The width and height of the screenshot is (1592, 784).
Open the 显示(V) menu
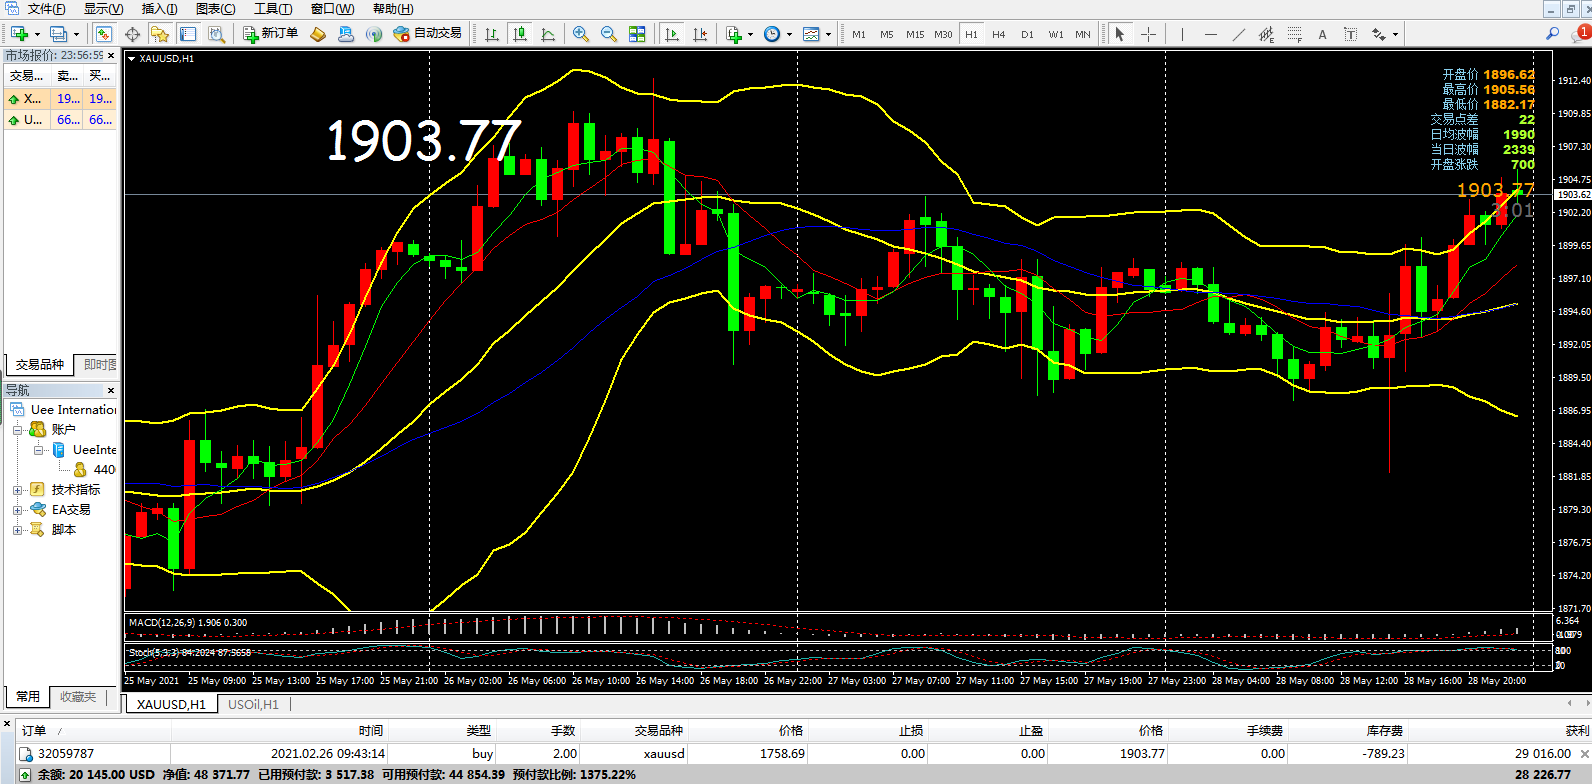point(103,9)
